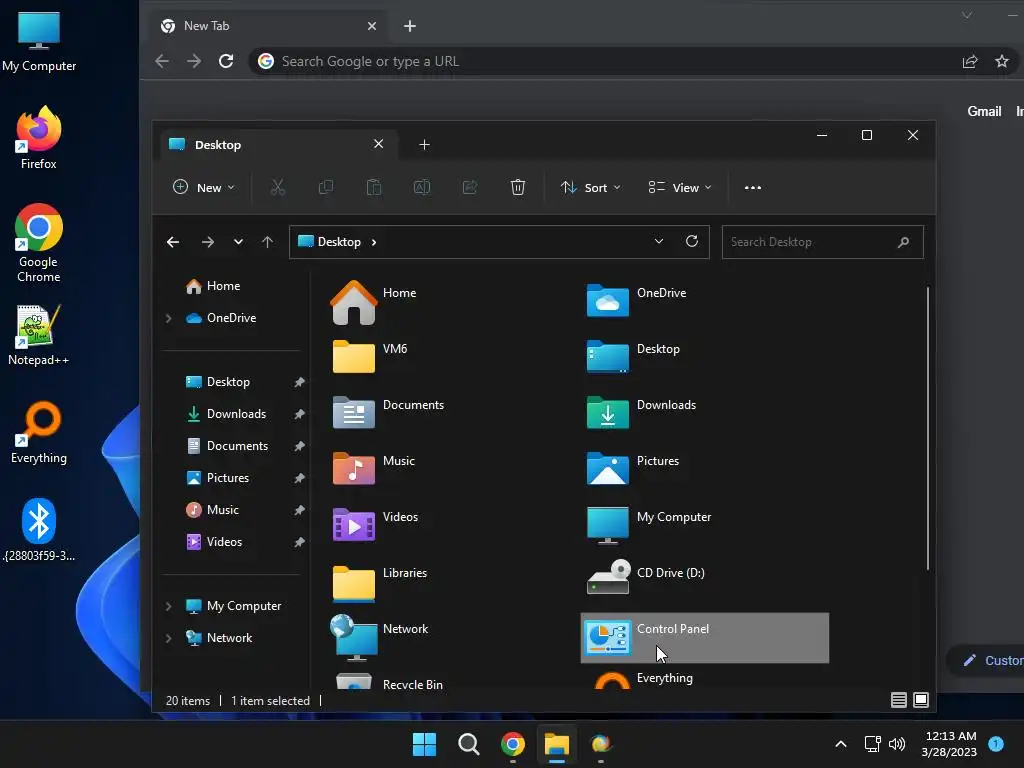This screenshot has width=1024, height=768.
Task: Select Everything desktop shortcut
Action: (x=39, y=433)
